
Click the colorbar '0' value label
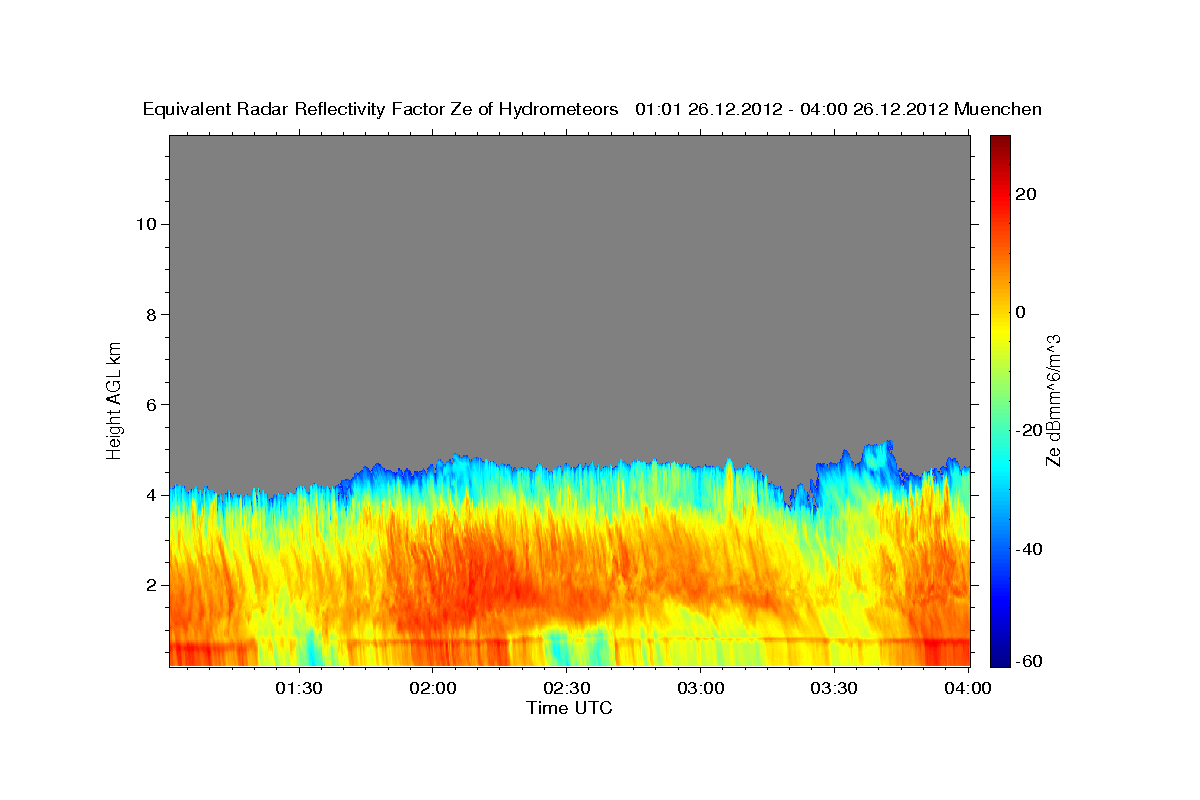pos(1020,312)
